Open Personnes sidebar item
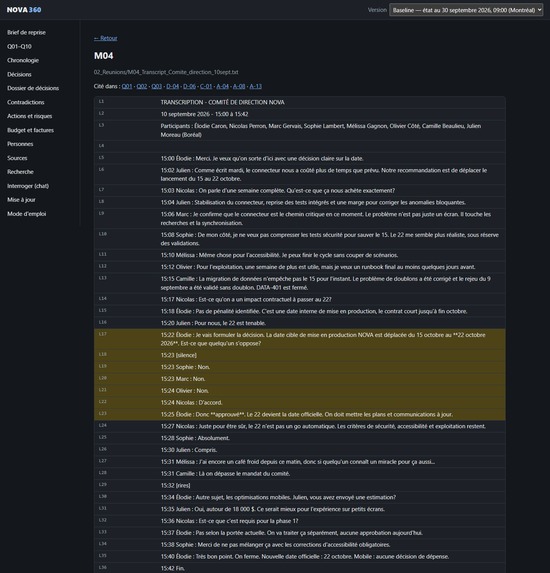 20,144
